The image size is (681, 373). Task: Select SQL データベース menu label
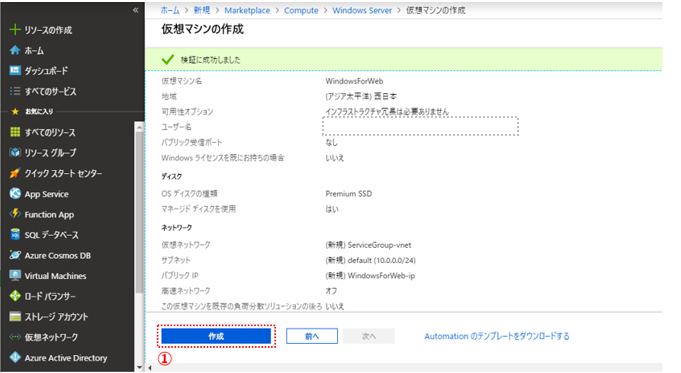(x=52, y=235)
